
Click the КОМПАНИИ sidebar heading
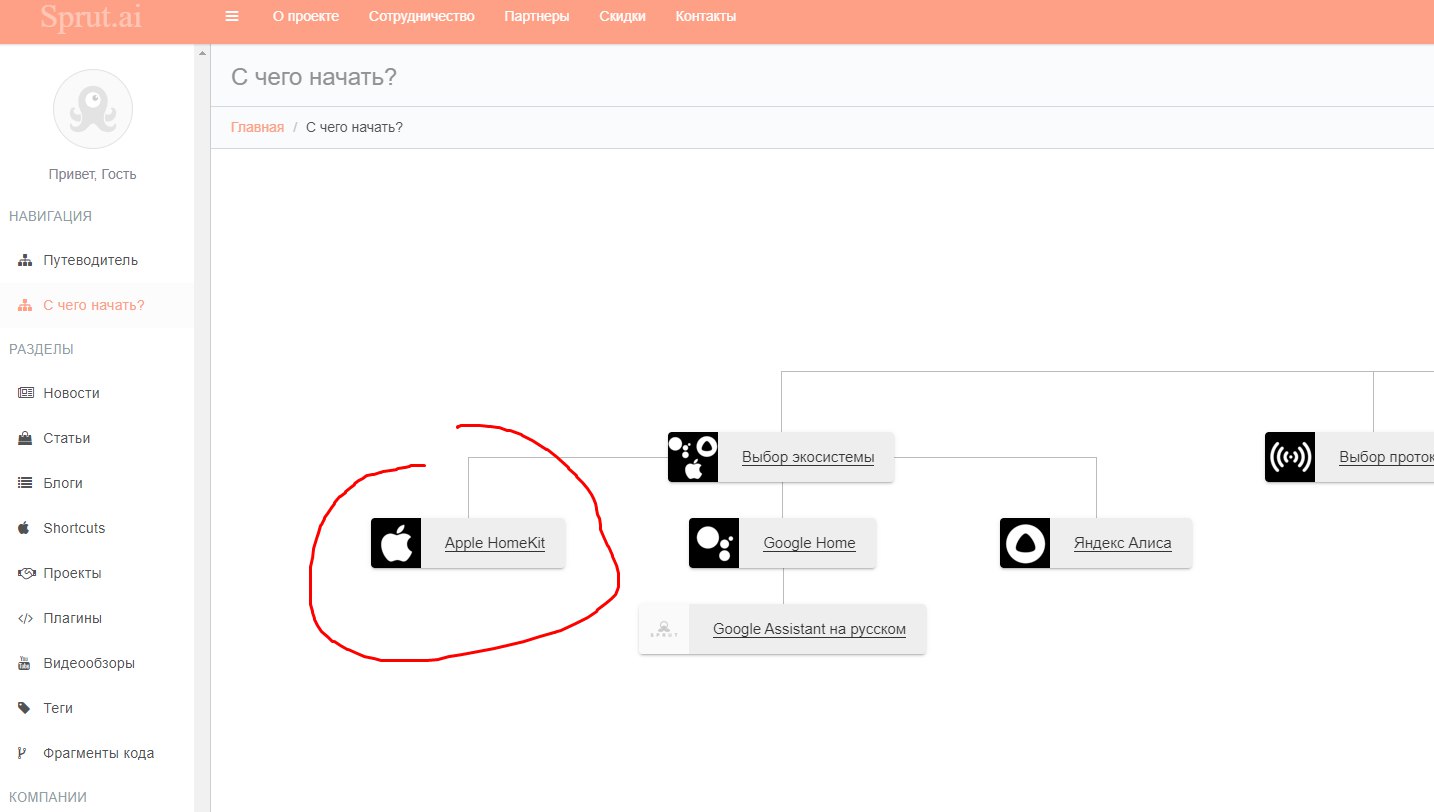coord(48,797)
